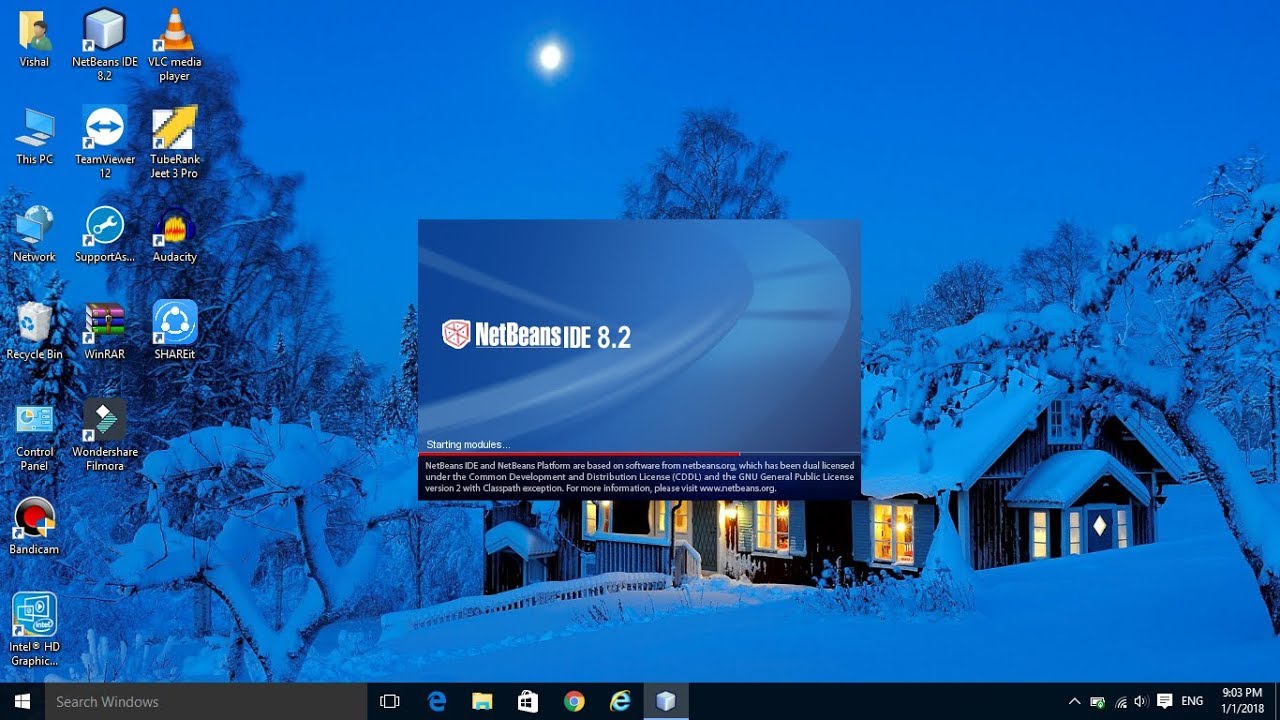Select the Wondershare Filmora shortcut

point(104,436)
